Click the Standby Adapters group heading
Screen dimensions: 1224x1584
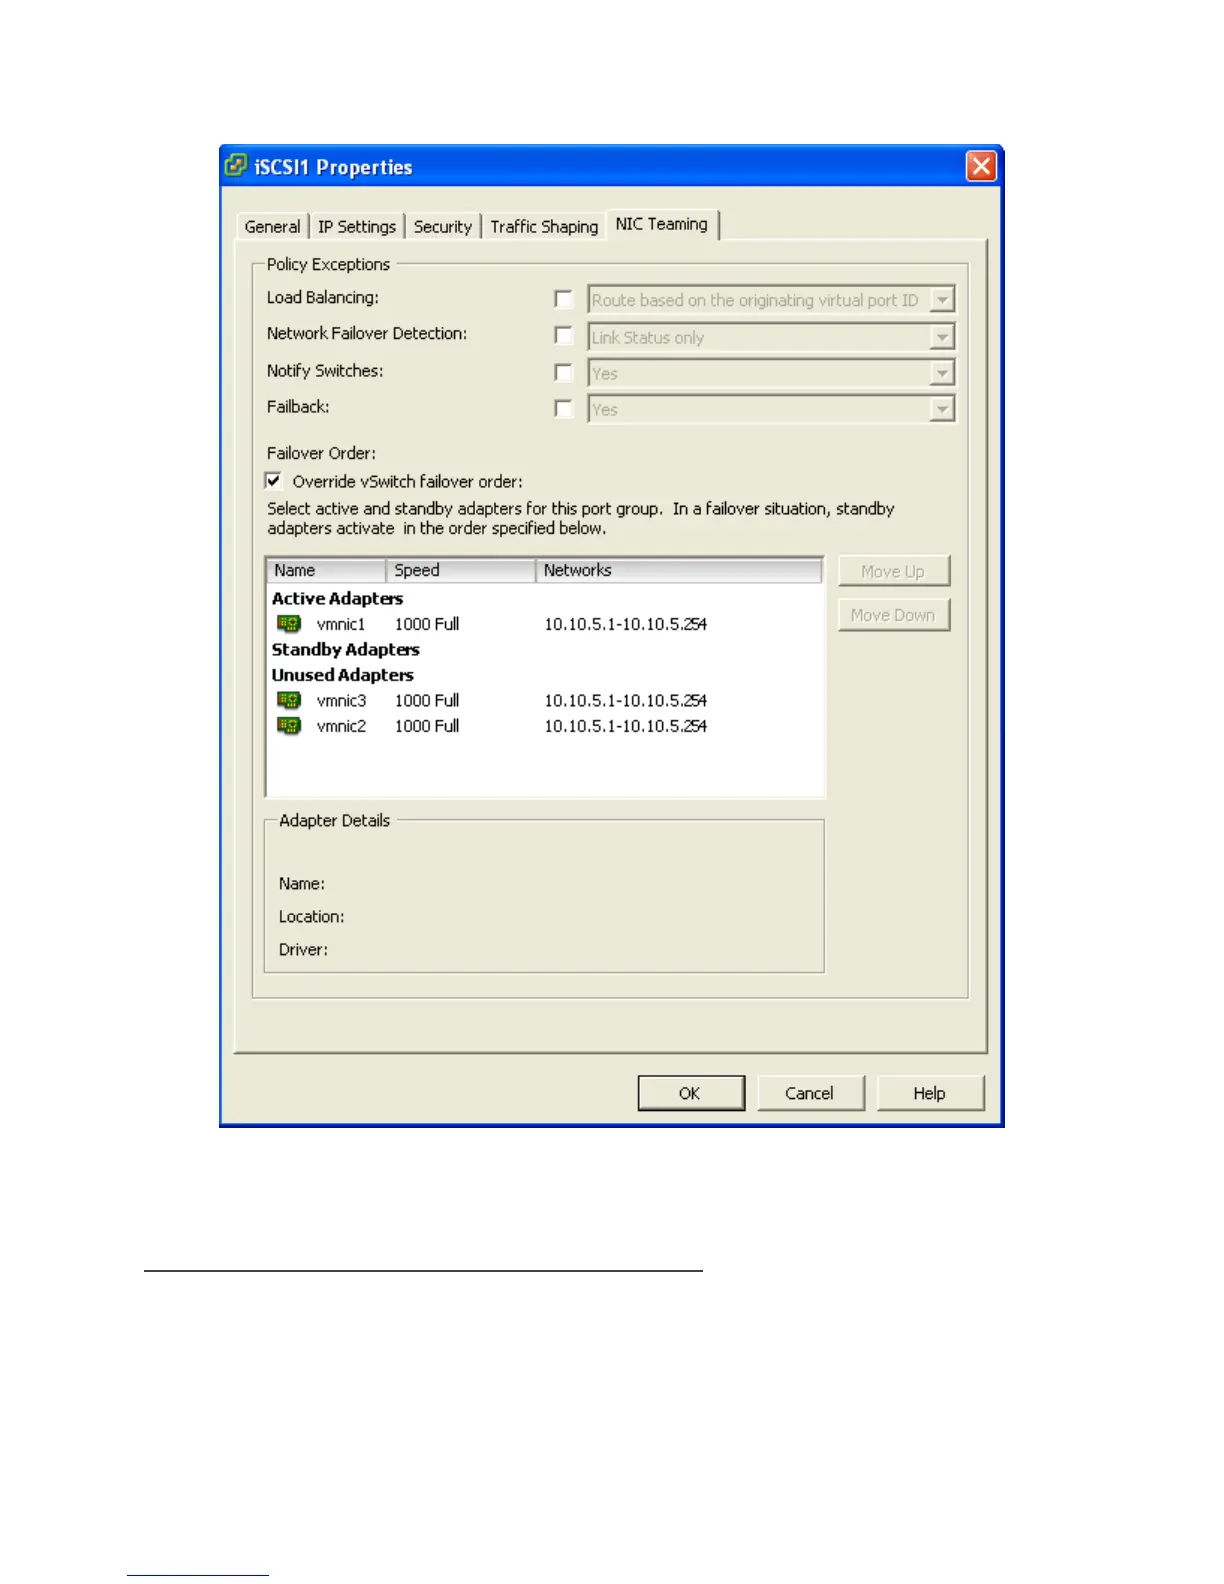point(345,649)
